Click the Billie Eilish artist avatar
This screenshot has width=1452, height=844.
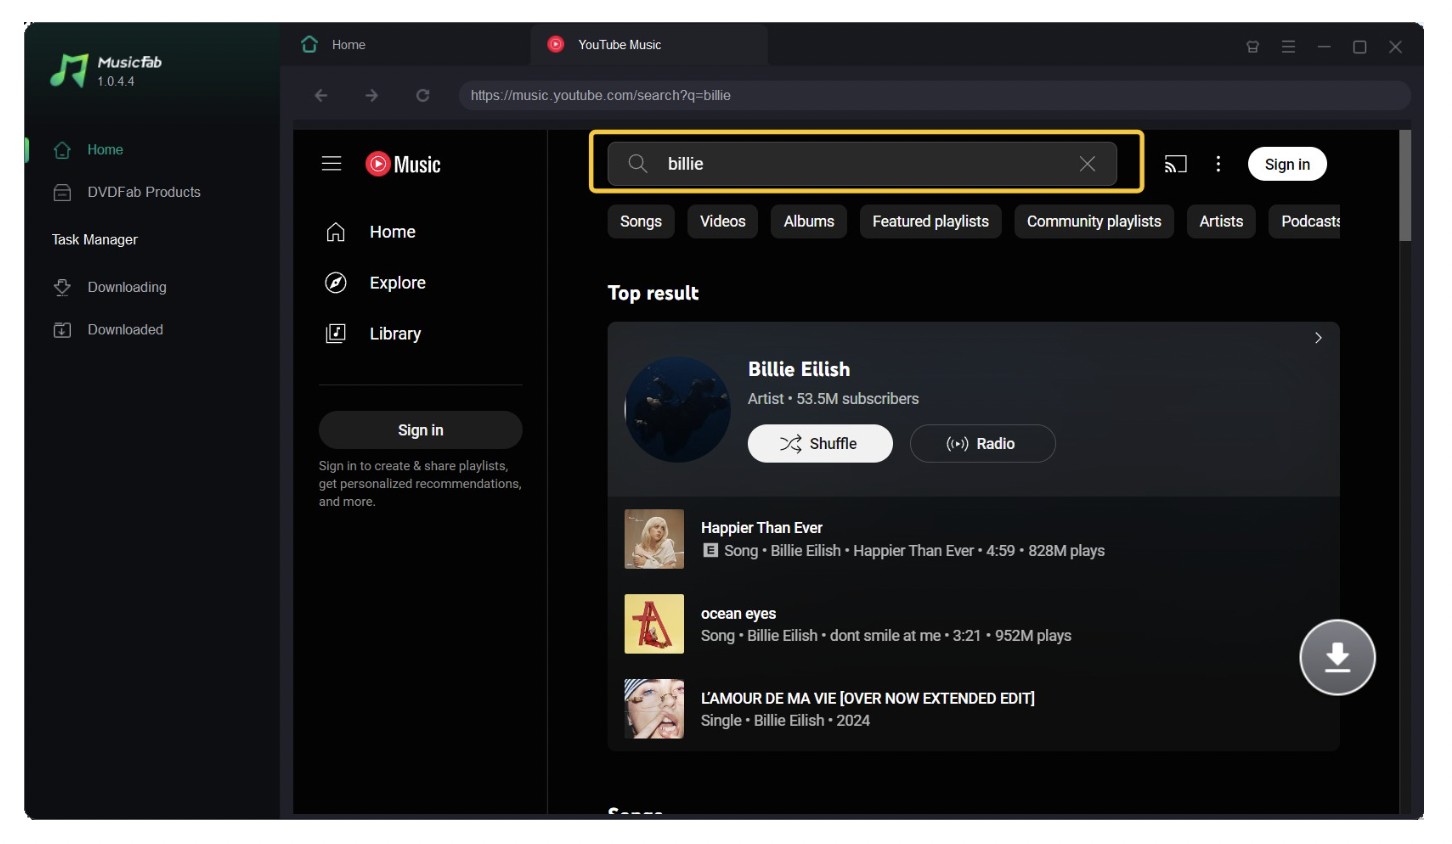point(678,409)
